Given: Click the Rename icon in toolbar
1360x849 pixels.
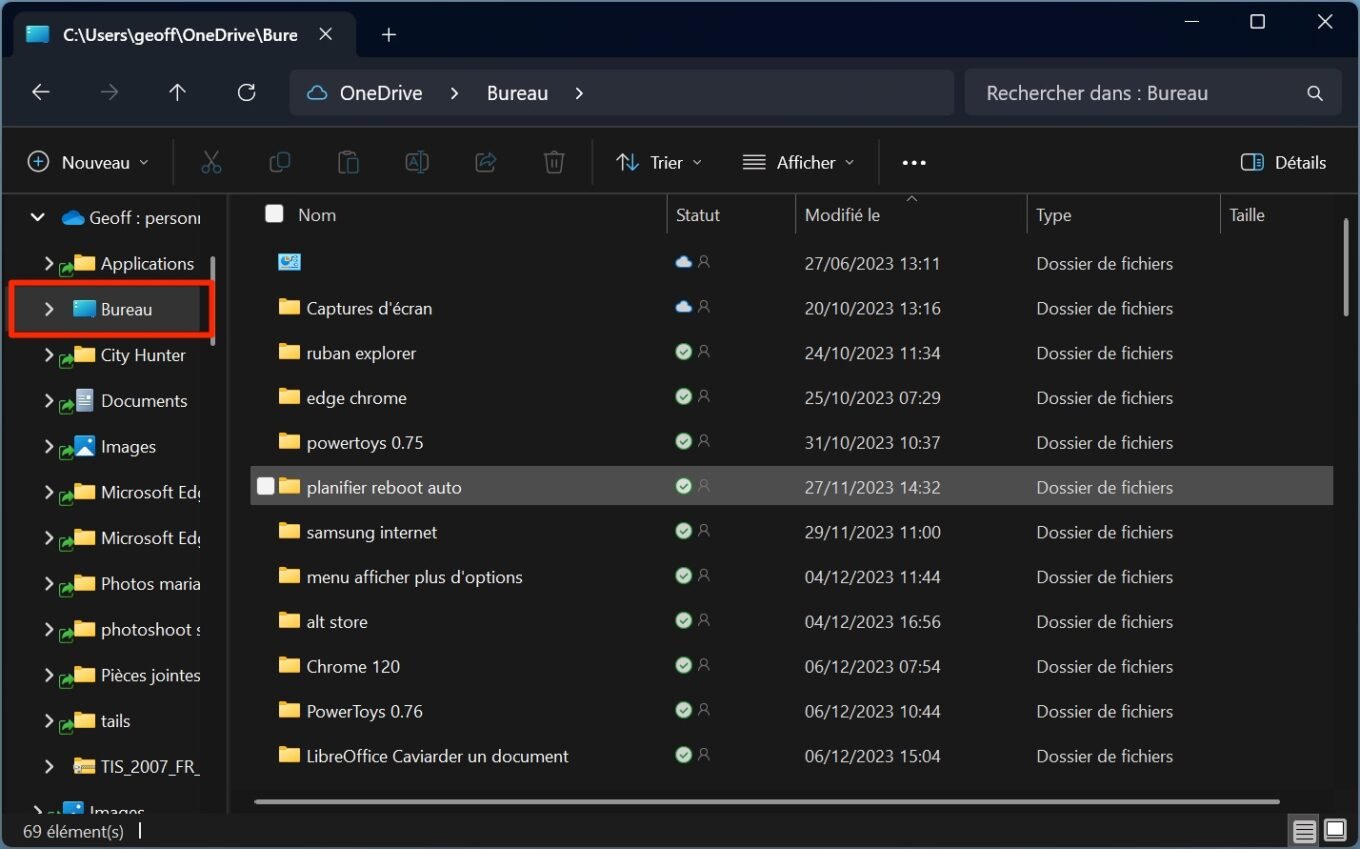Looking at the screenshot, I should (x=417, y=162).
